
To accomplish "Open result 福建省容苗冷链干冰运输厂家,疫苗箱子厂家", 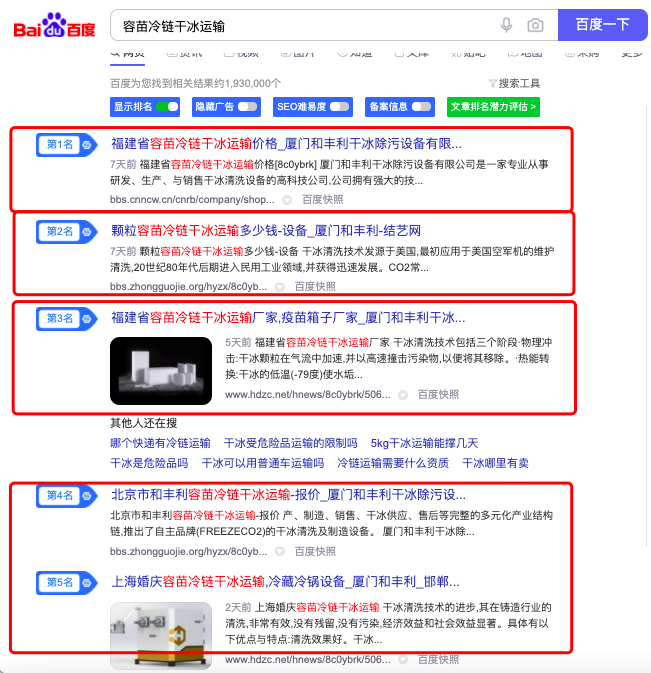I will click(288, 318).
